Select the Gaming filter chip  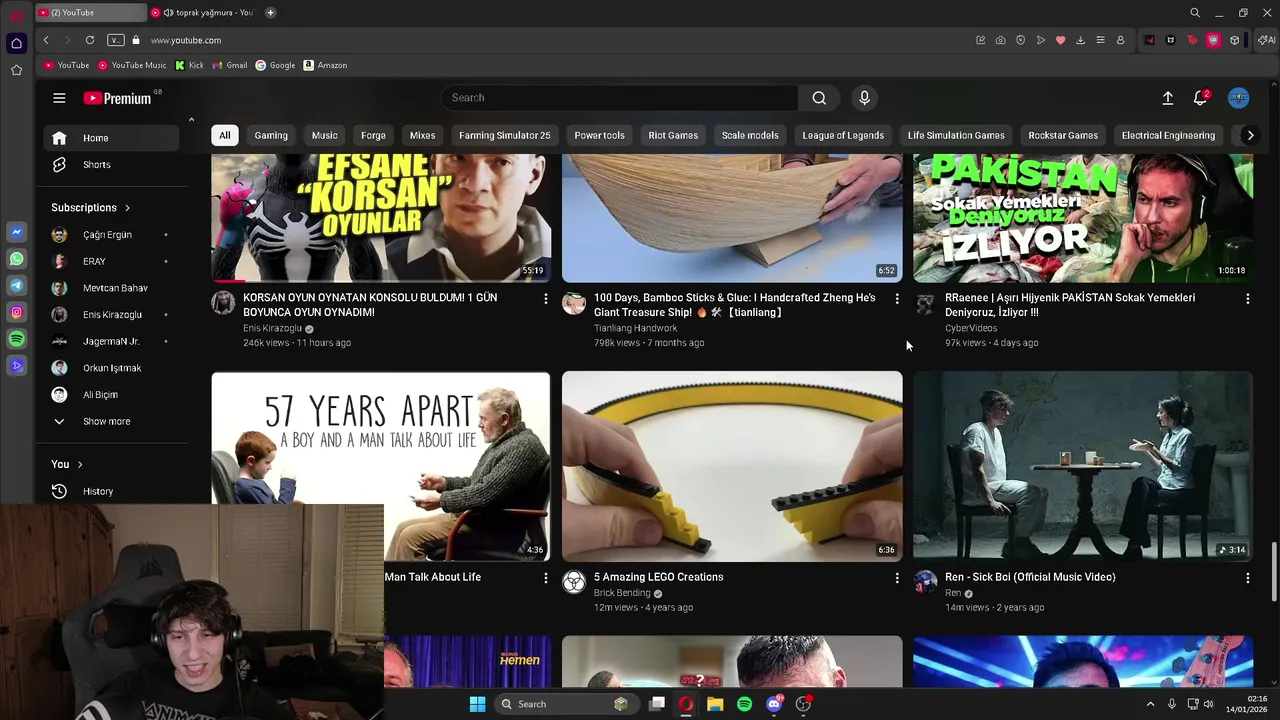click(x=271, y=135)
